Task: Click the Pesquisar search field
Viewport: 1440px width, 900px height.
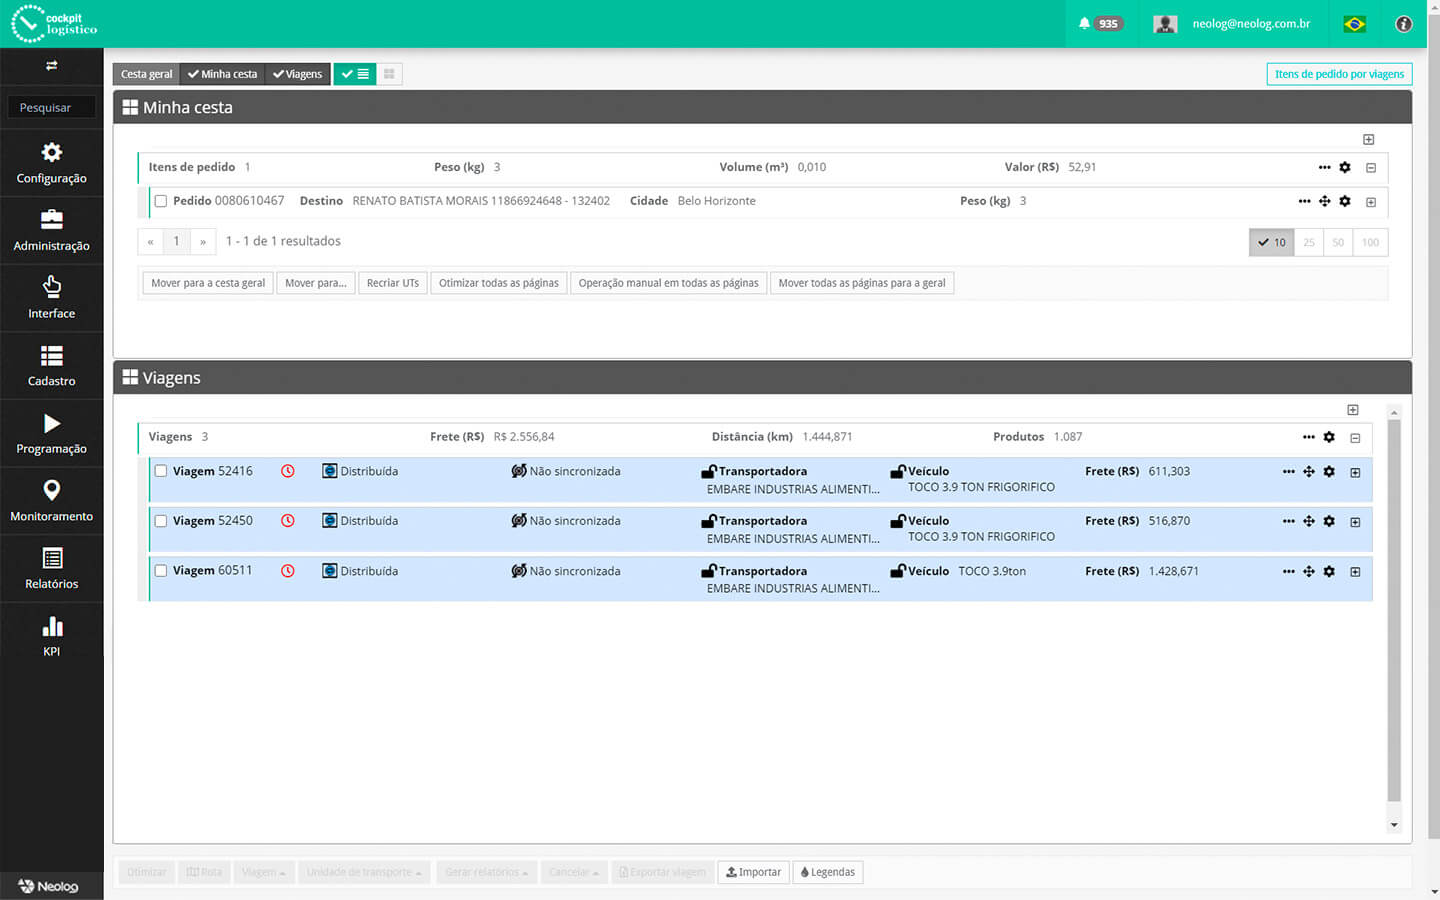Action: pyautogui.click(x=52, y=108)
